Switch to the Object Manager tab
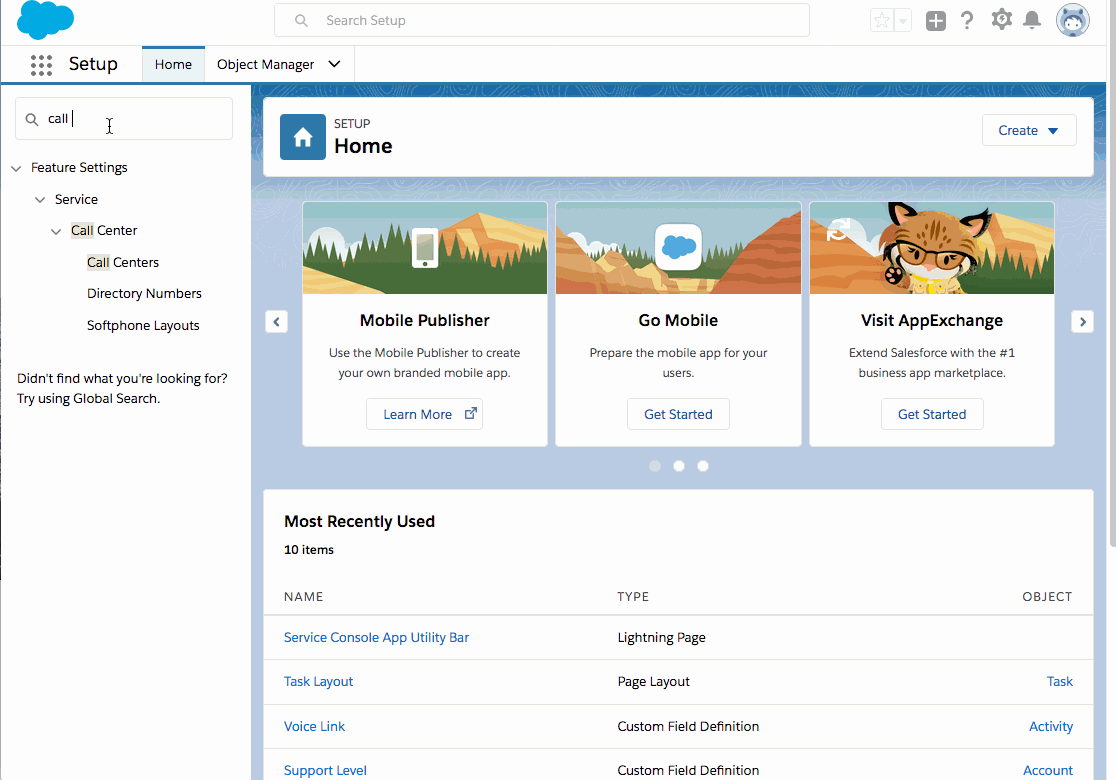Image resolution: width=1116 pixels, height=780 pixels. click(x=265, y=64)
